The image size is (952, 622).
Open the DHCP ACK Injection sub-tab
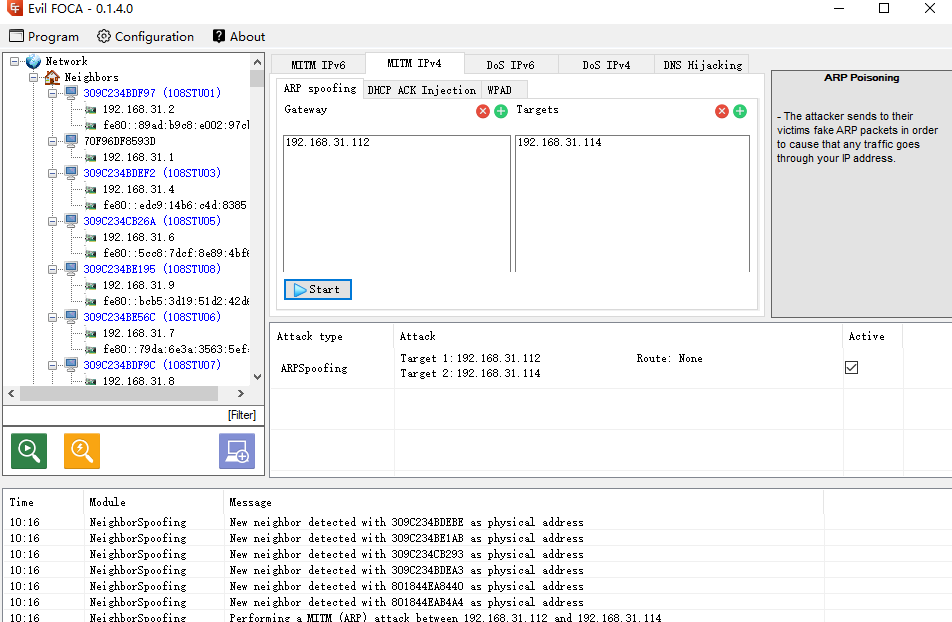[422, 90]
